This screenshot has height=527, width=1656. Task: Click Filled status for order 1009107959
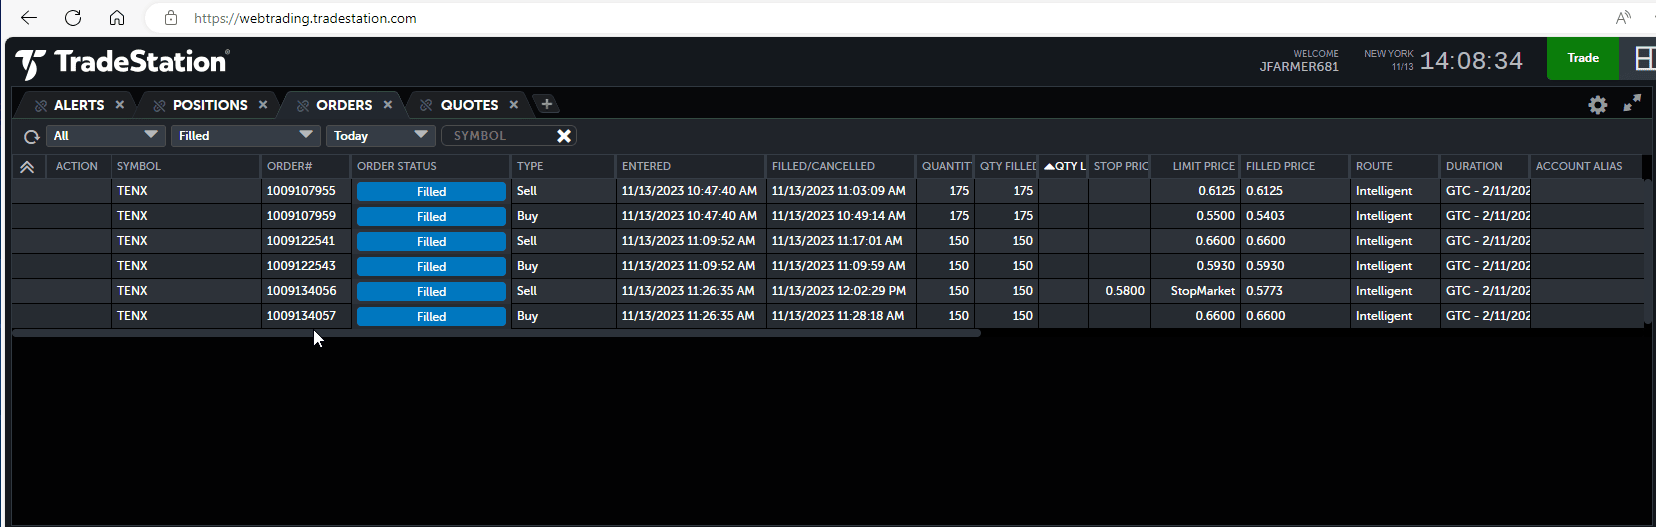[431, 216]
